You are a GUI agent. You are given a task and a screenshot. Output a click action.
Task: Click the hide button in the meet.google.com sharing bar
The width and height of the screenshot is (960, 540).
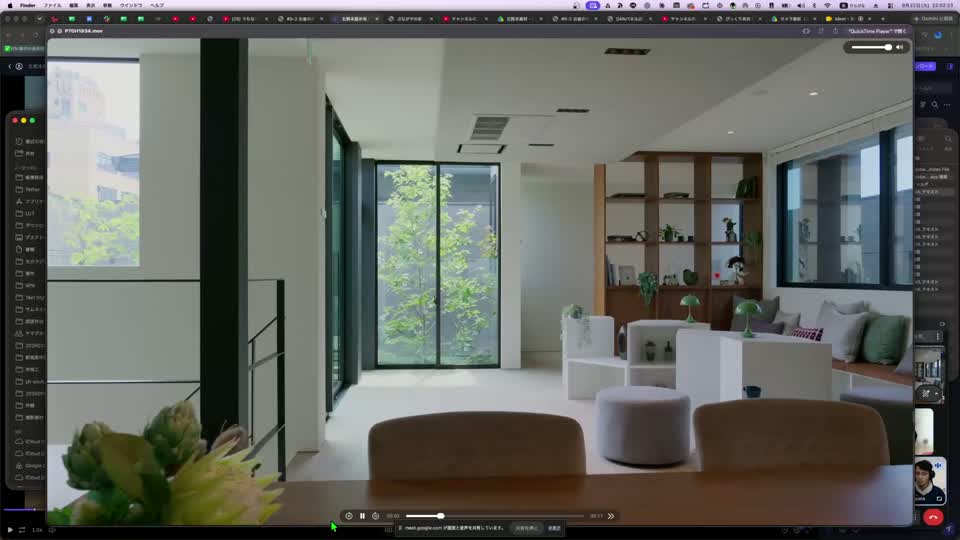[x=554, y=528]
